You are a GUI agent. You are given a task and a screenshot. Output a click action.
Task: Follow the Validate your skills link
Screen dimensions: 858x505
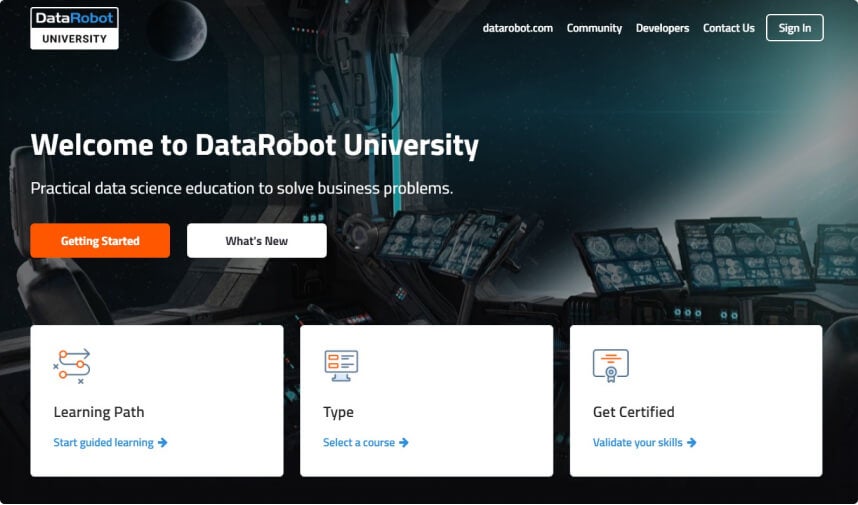click(x=637, y=443)
